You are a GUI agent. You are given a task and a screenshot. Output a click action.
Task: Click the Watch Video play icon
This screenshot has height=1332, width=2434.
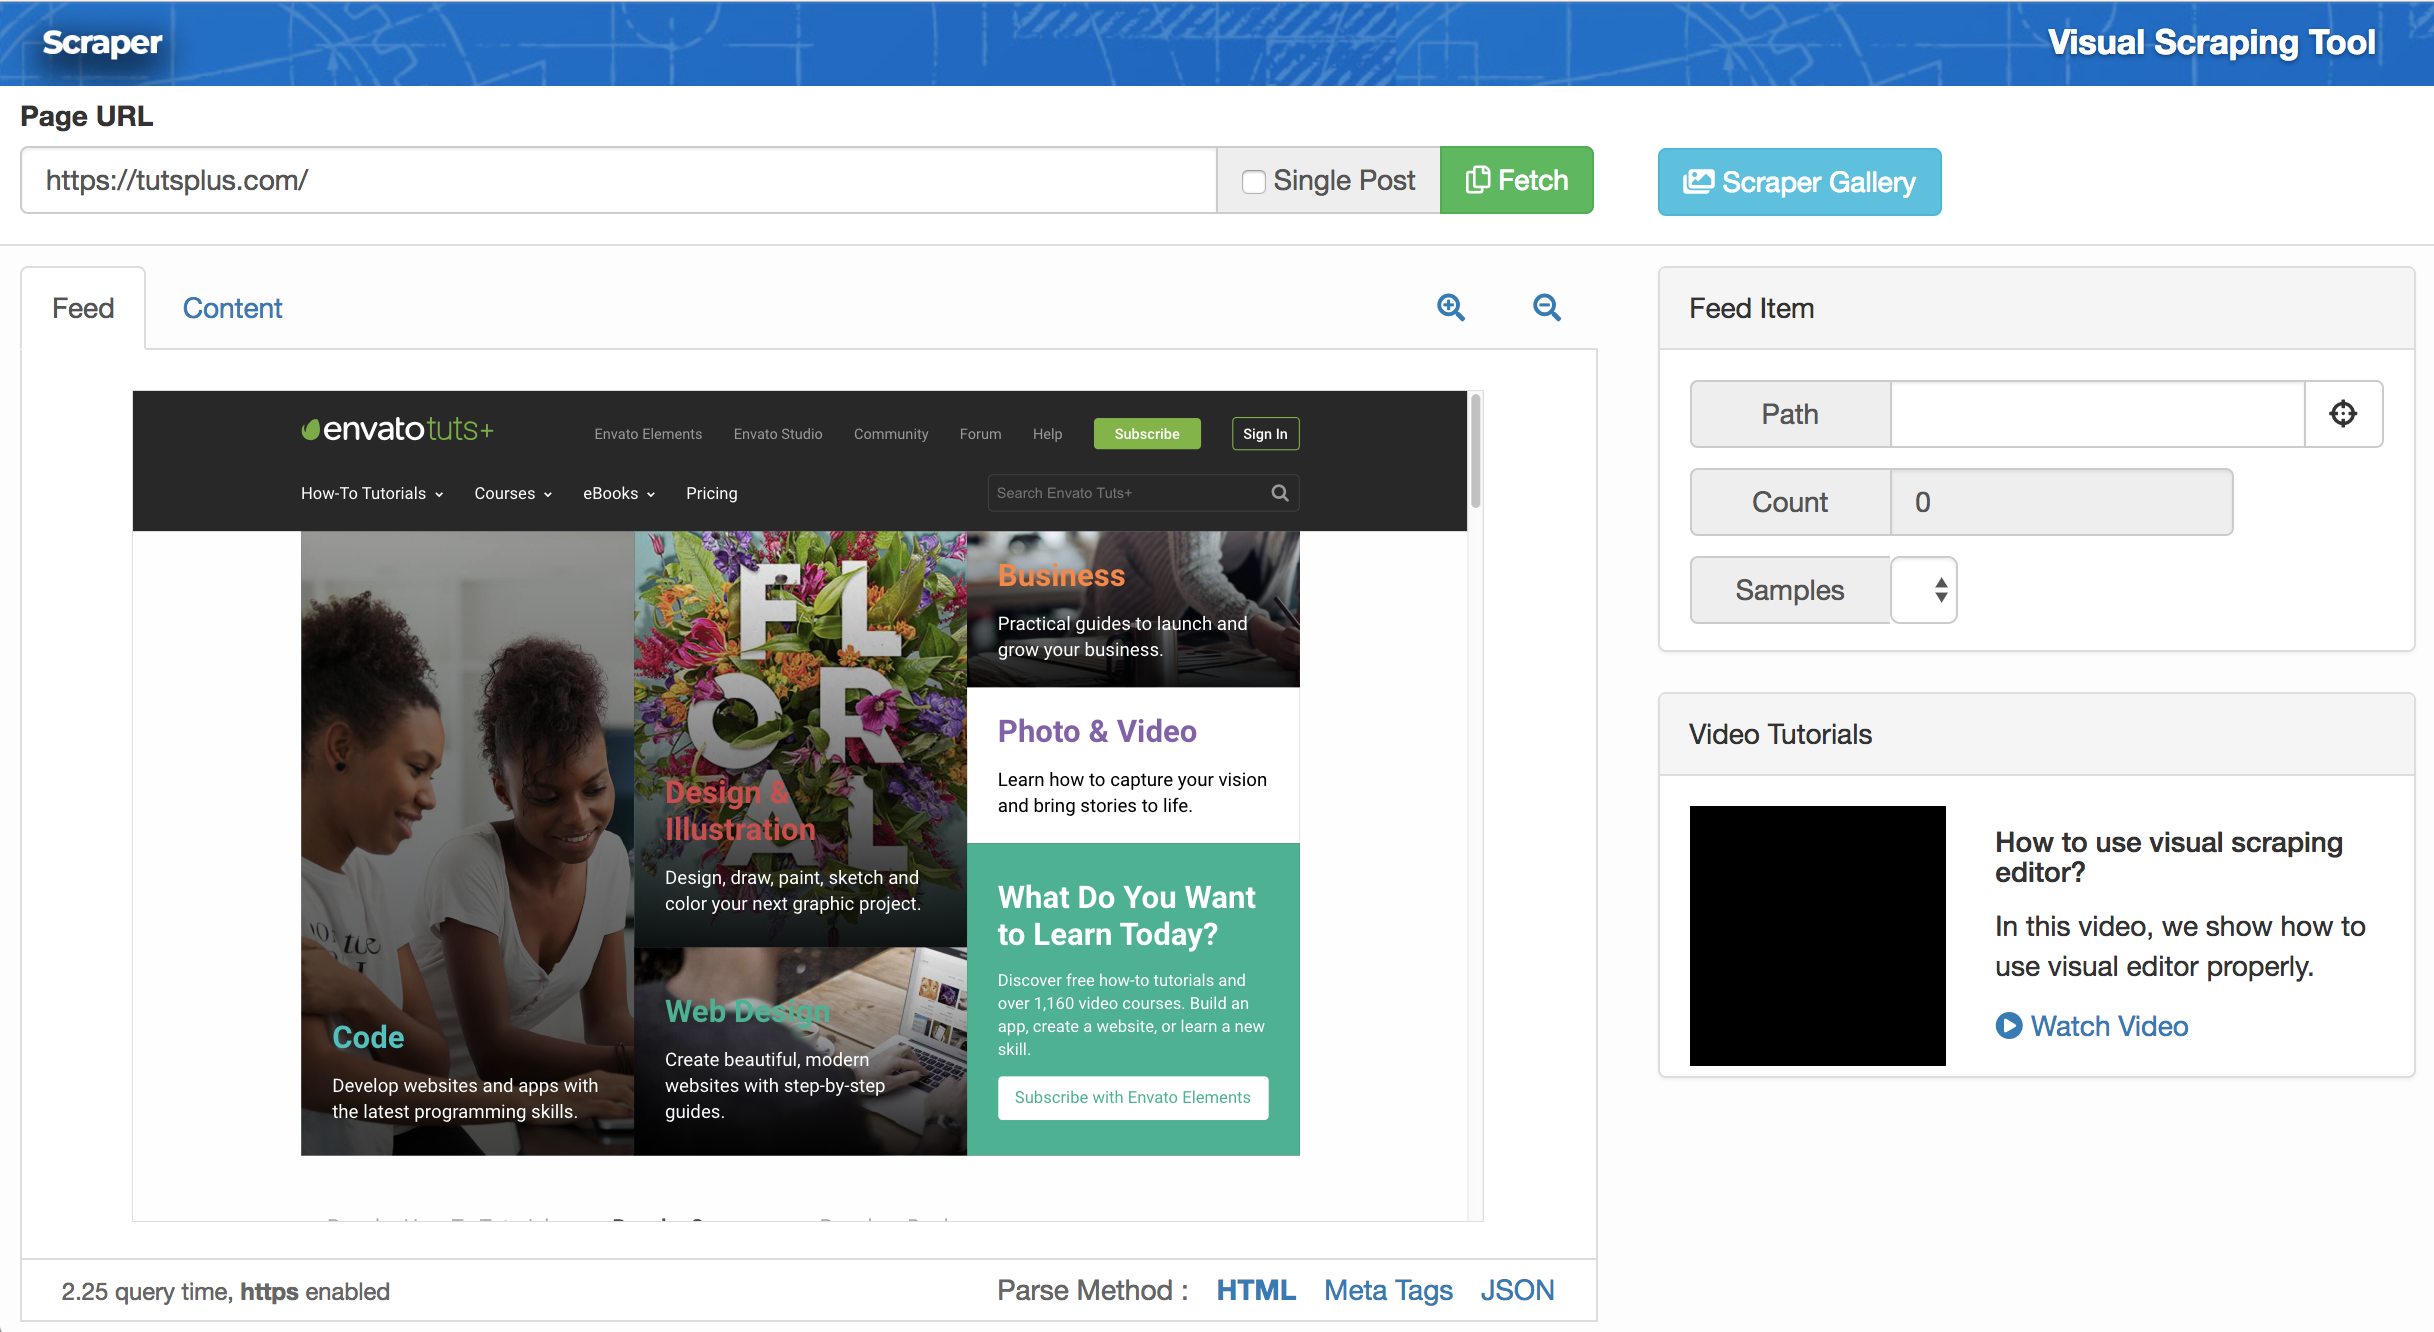(2008, 1026)
